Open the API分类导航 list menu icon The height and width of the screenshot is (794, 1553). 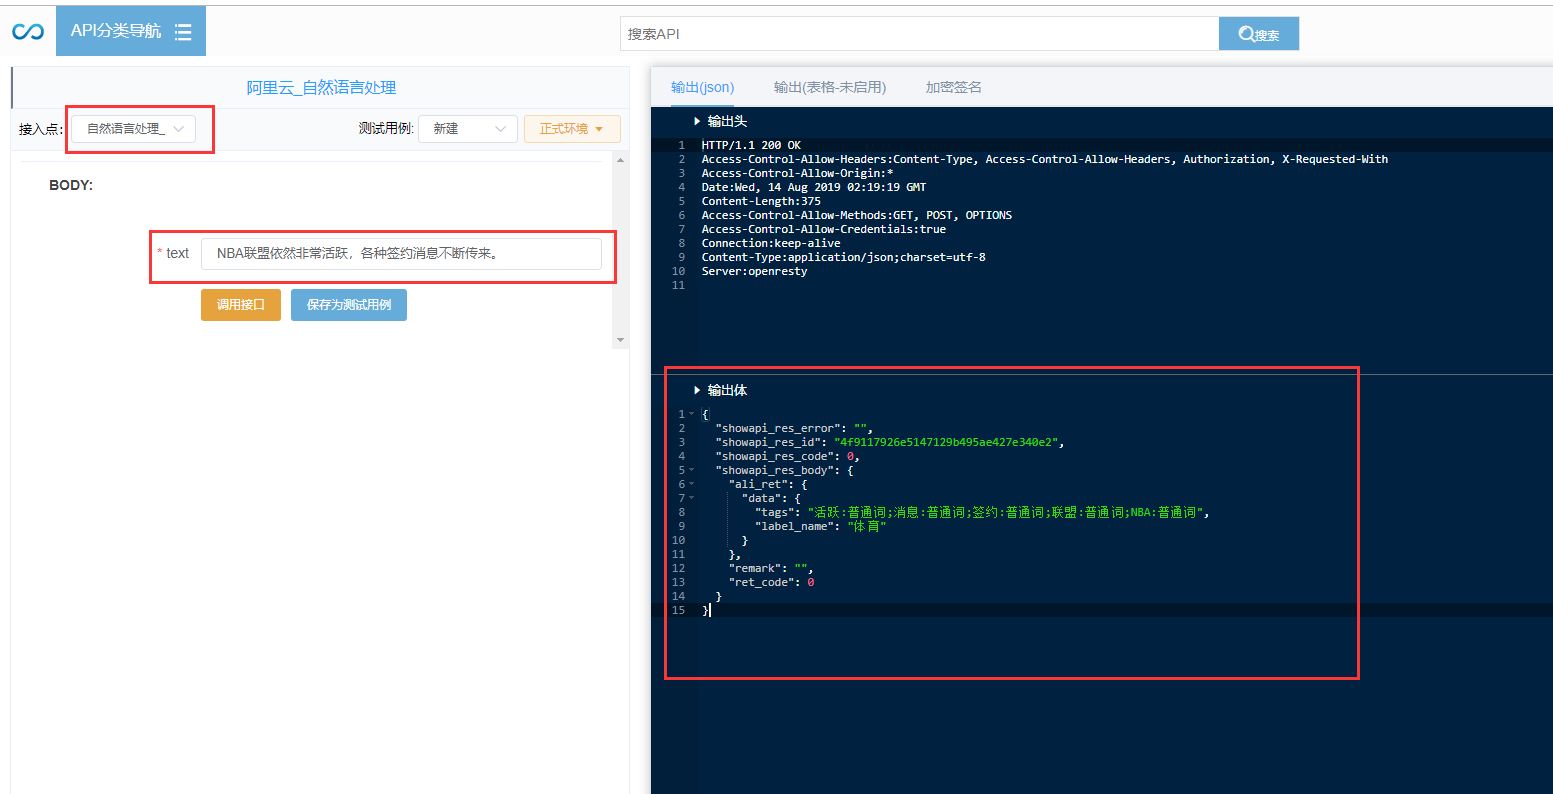click(x=183, y=32)
